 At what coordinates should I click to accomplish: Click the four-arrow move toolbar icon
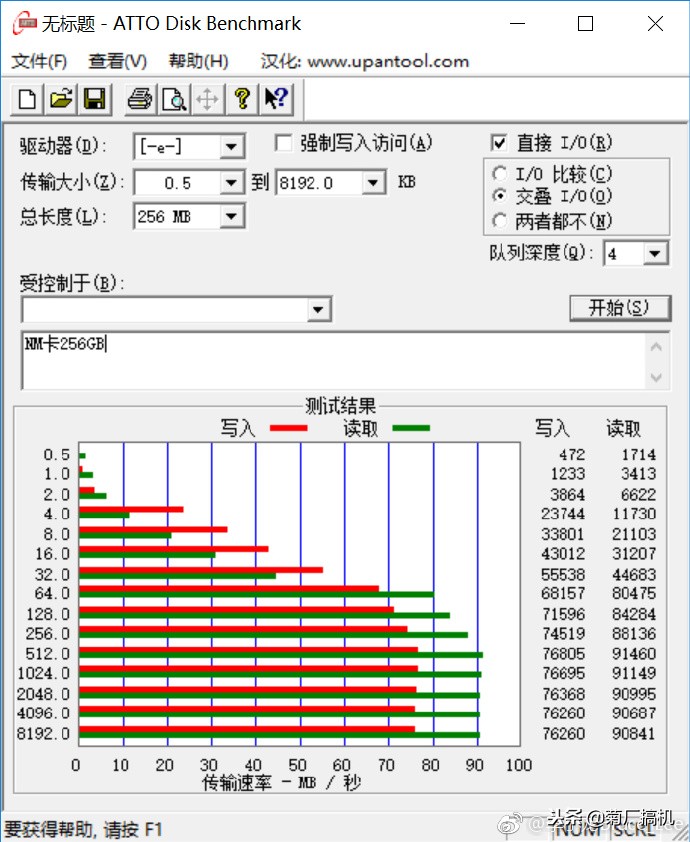tap(207, 99)
